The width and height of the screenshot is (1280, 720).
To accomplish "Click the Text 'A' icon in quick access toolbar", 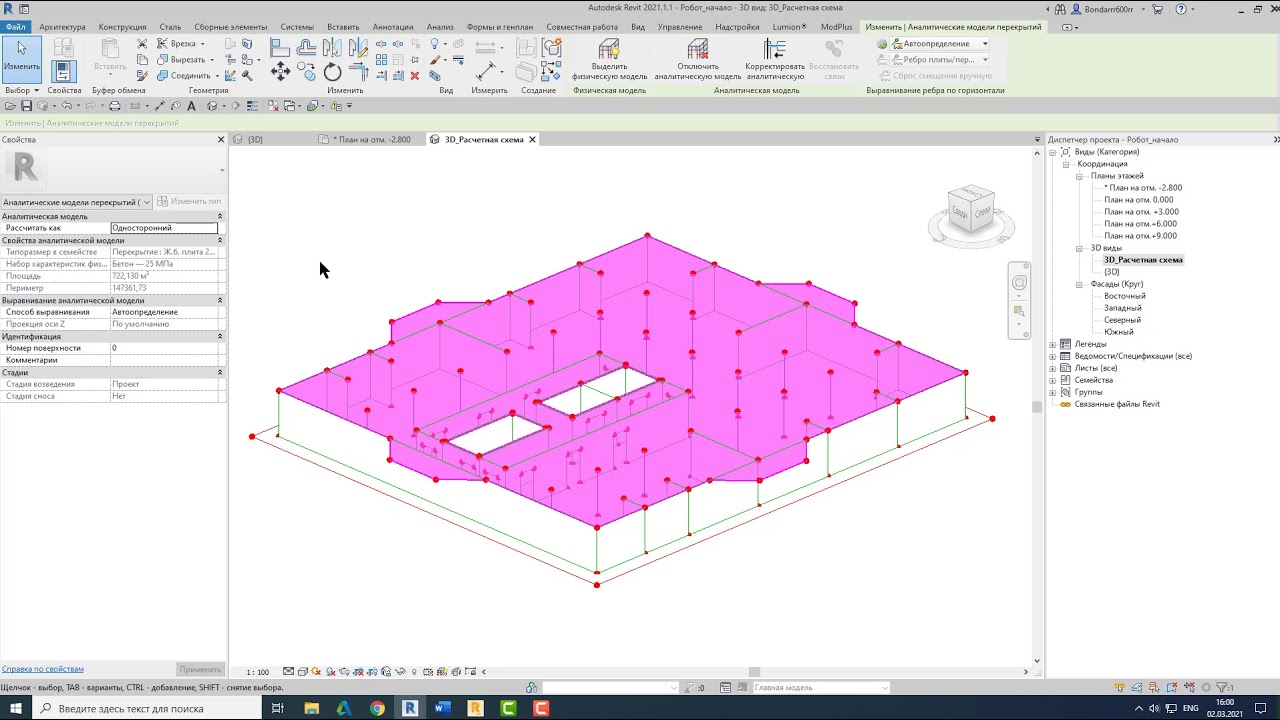I will click(x=191, y=106).
